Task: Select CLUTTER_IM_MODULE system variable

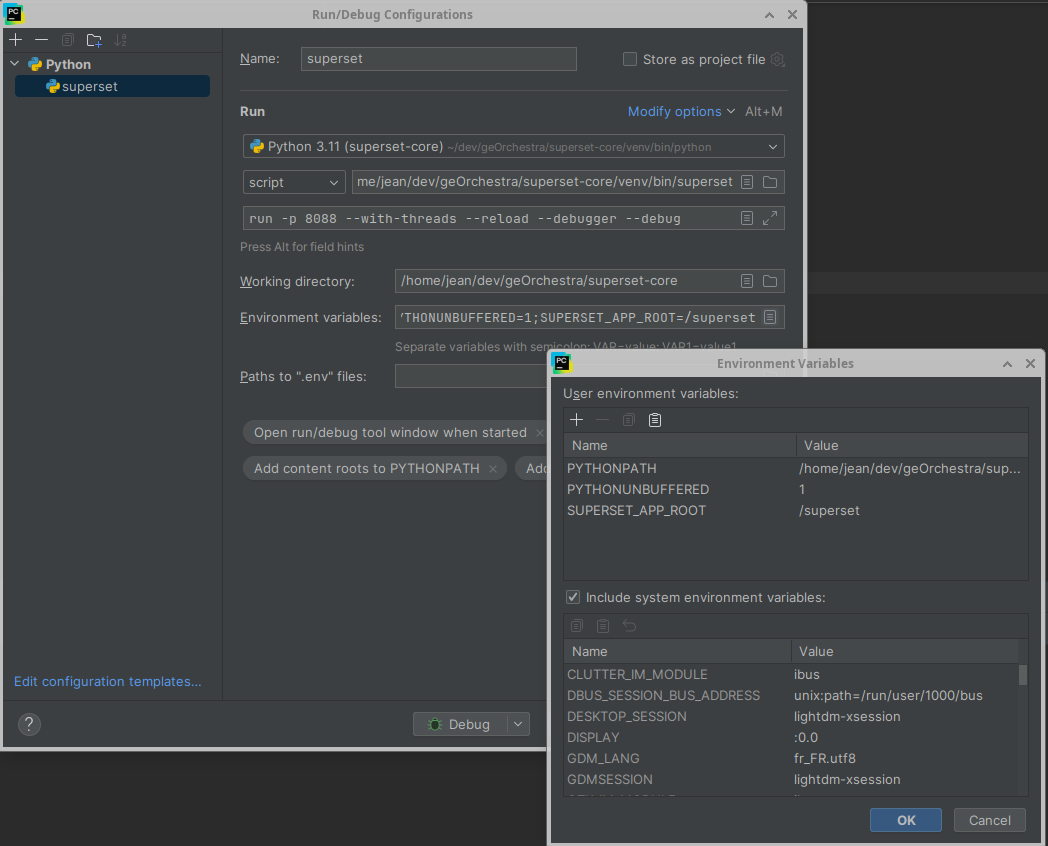Action: point(791,674)
